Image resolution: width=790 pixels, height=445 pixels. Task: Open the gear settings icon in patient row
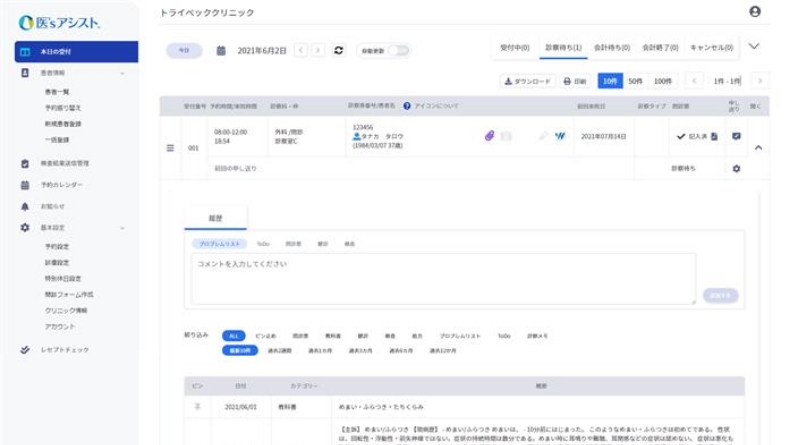point(736,169)
